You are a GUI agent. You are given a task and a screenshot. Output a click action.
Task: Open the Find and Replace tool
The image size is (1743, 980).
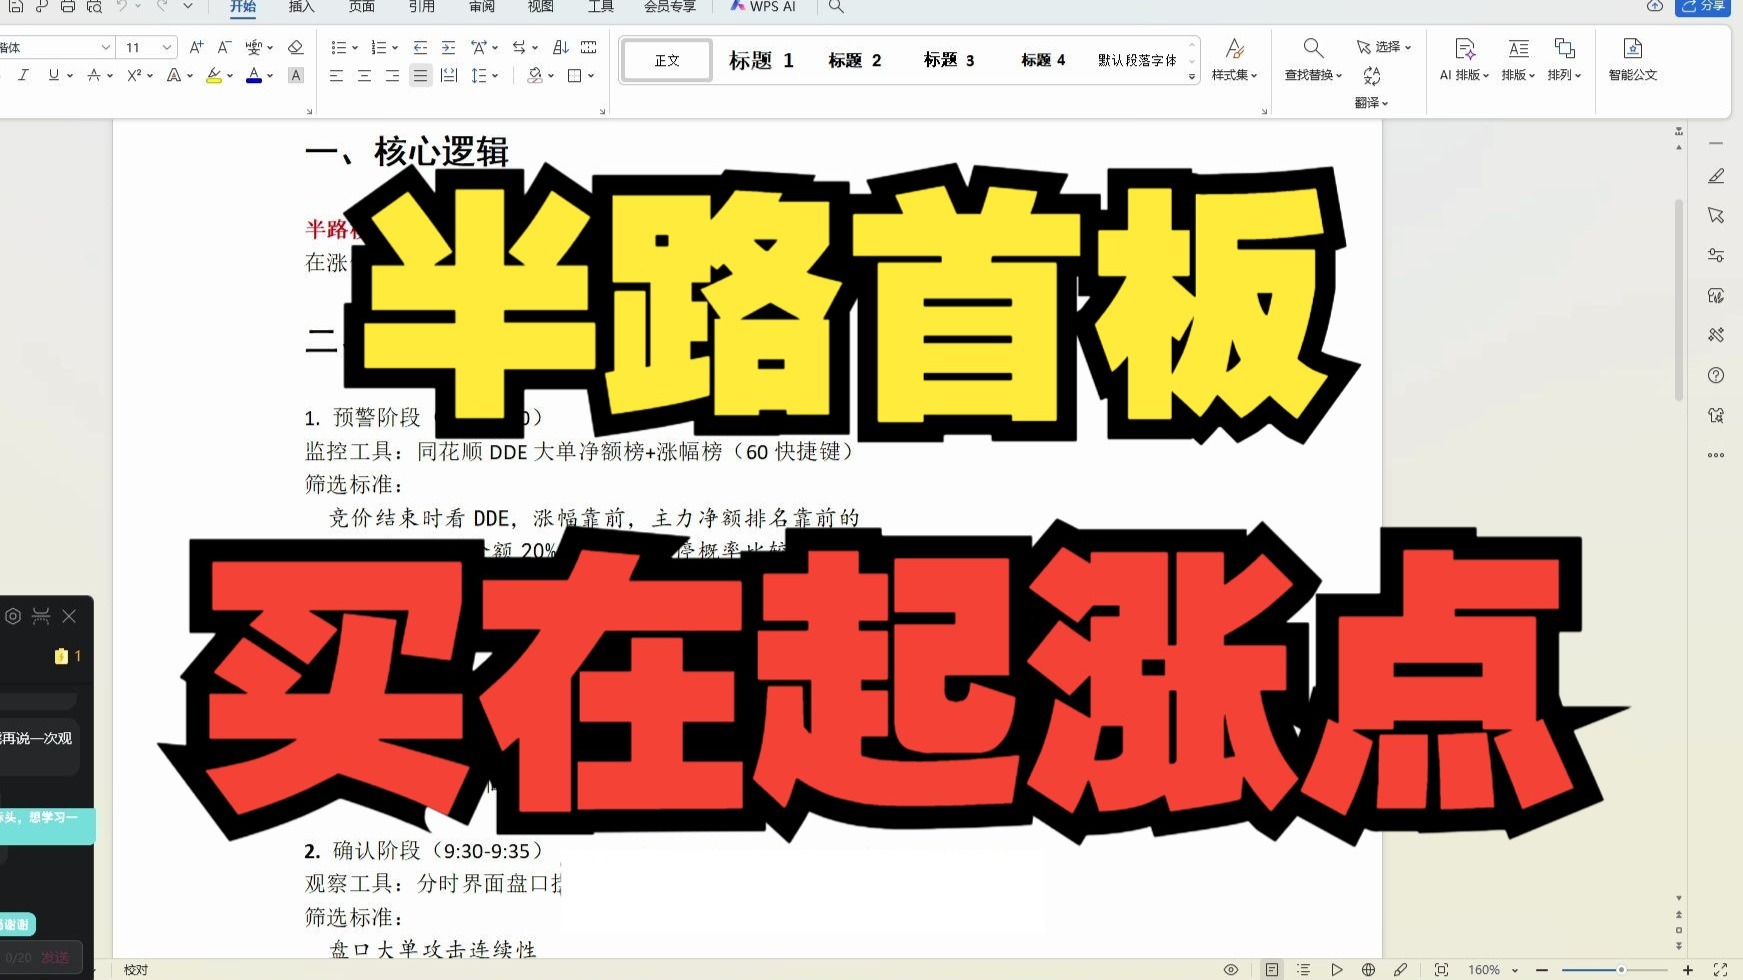coord(1311,58)
